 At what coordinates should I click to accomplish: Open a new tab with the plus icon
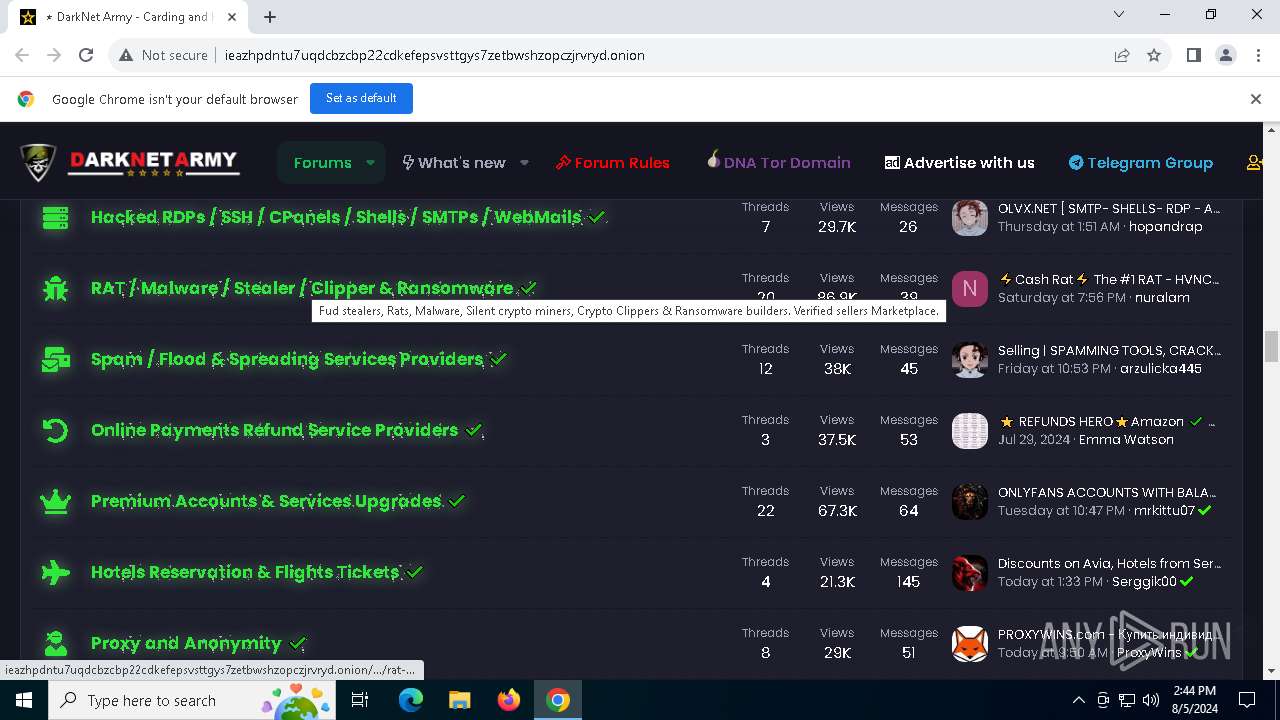(x=270, y=17)
